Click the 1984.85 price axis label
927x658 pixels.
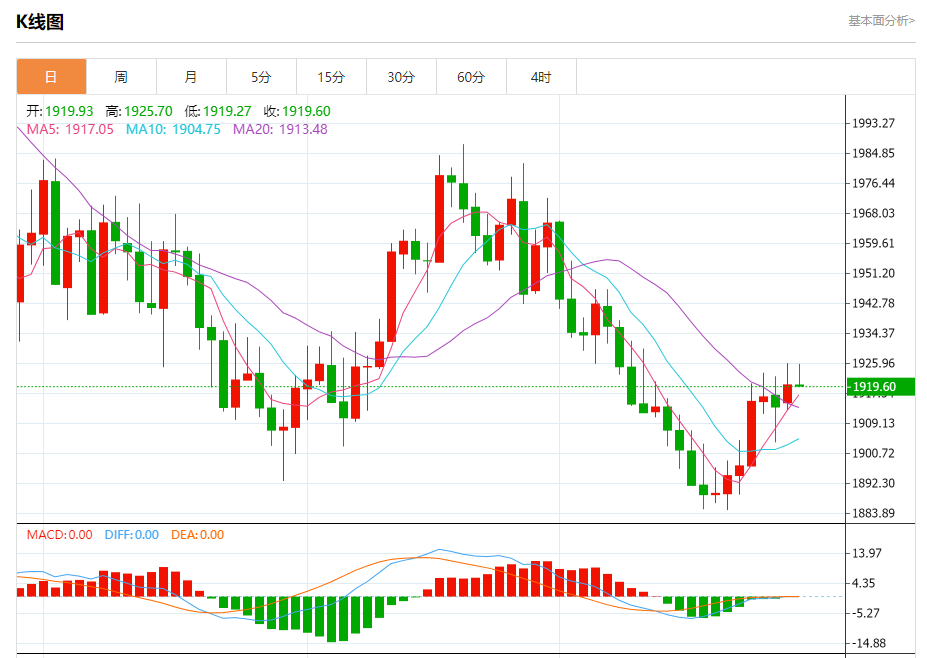coord(873,153)
